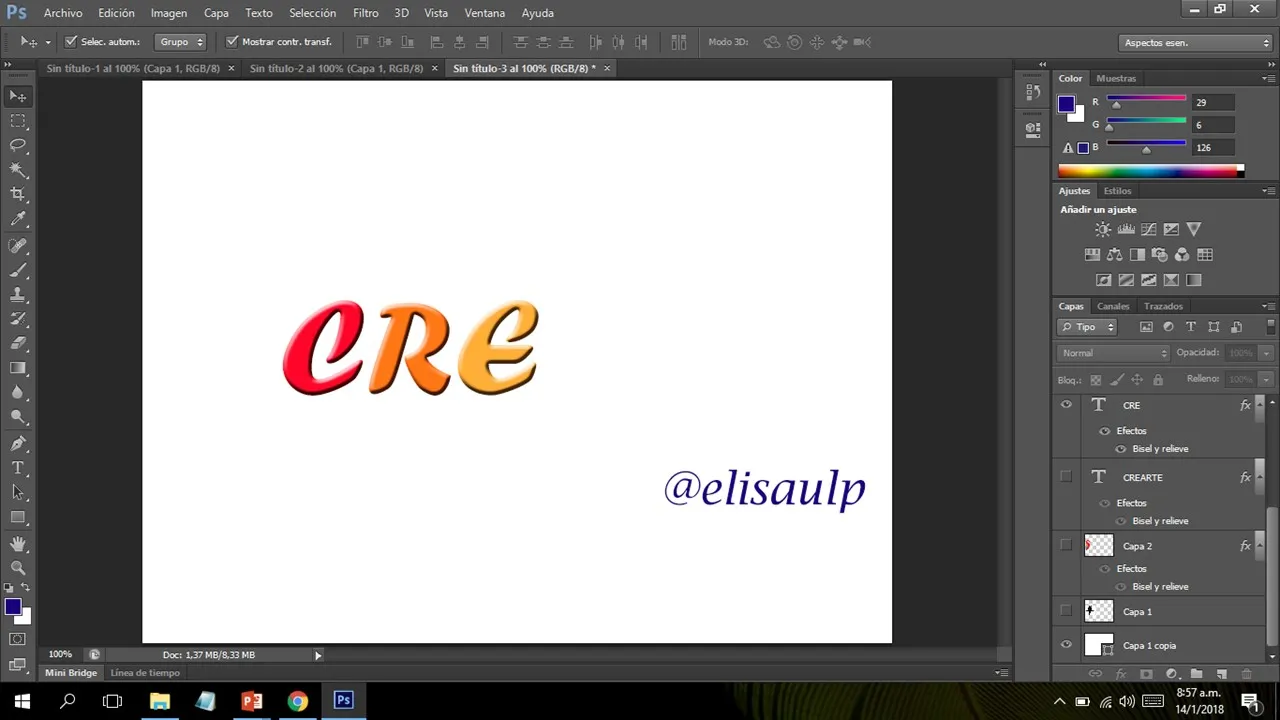Open the Tipo layer filter dropdown
Viewport: 1280px width, 720px height.
pos(1087,327)
